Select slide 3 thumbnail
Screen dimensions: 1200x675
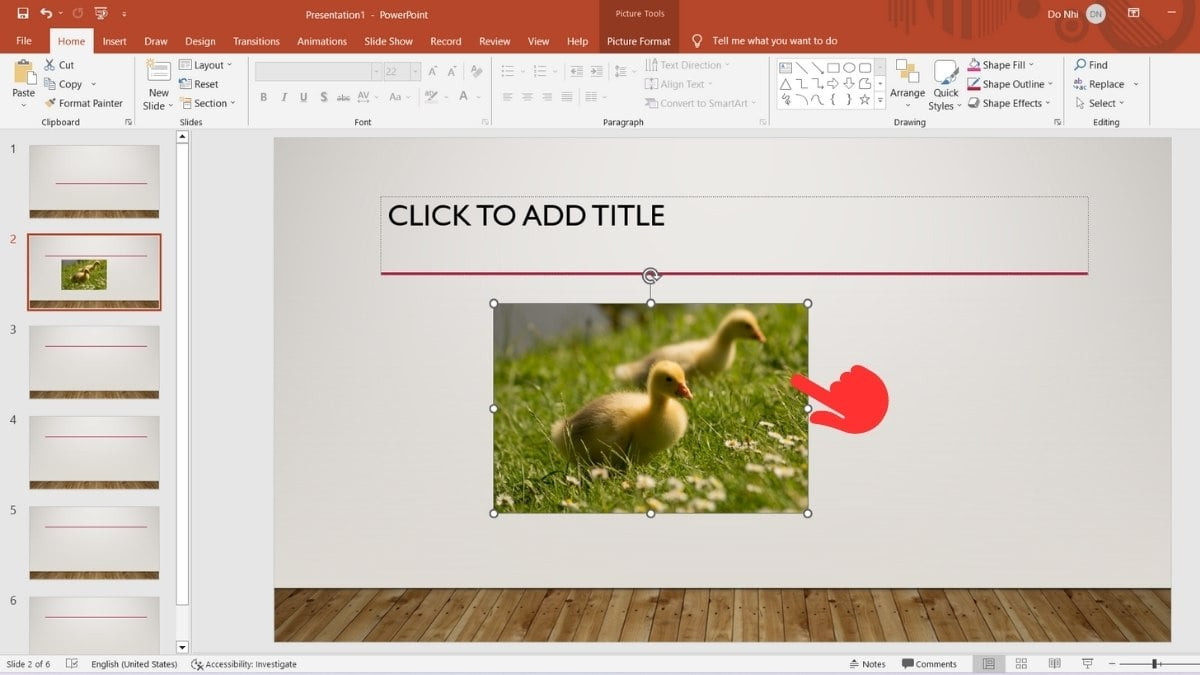(x=94, y=362)
